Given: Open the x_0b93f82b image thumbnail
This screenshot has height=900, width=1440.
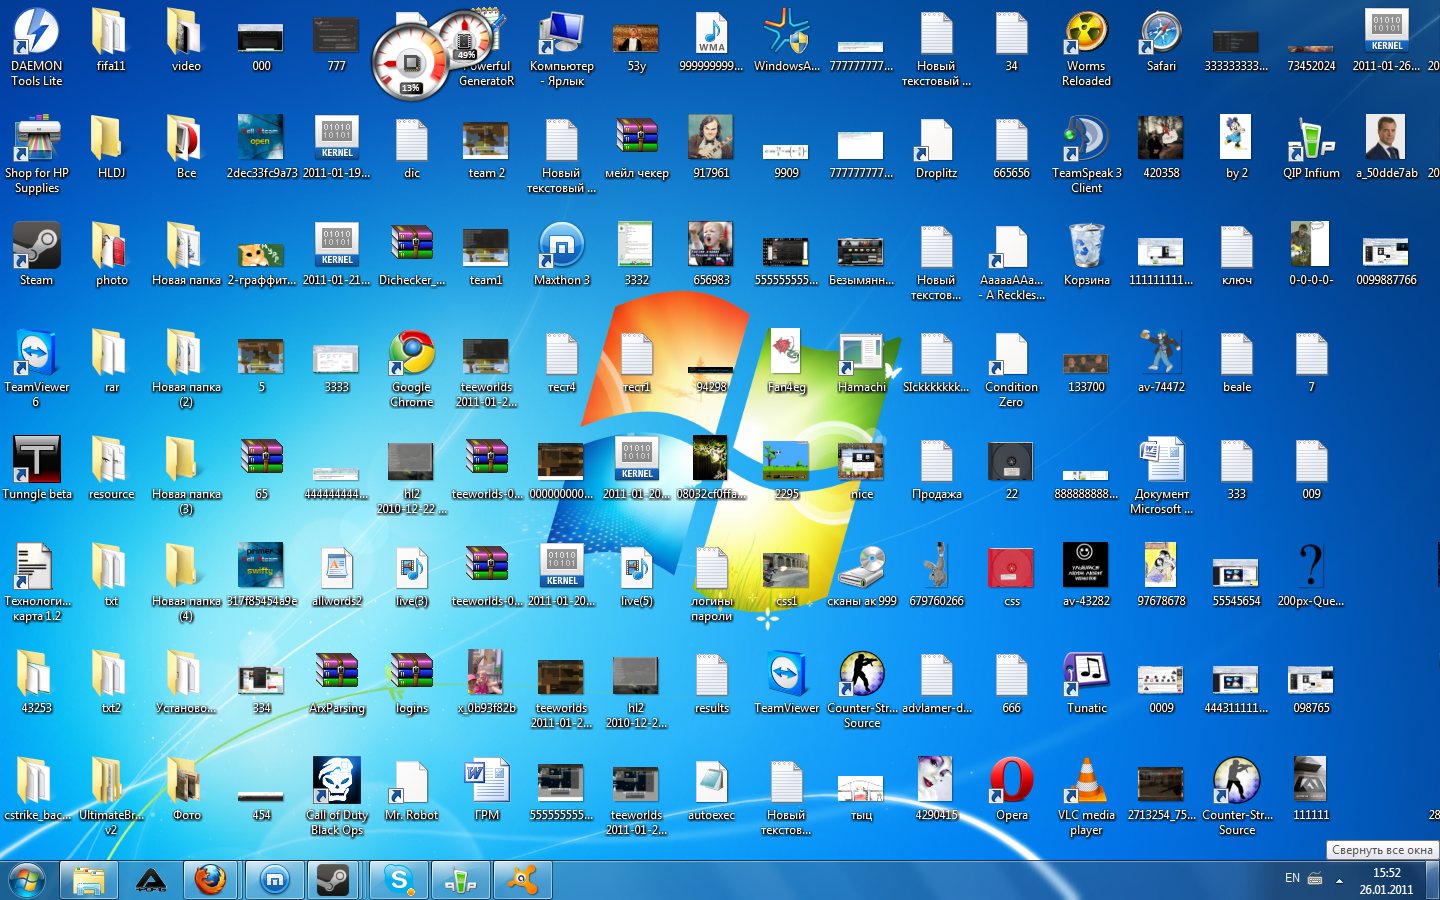Looking at the screenshot, I should pos(487,682).
